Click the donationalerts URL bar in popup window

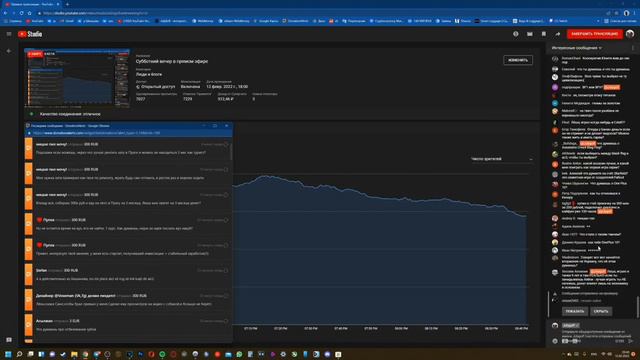pos(129,133)
